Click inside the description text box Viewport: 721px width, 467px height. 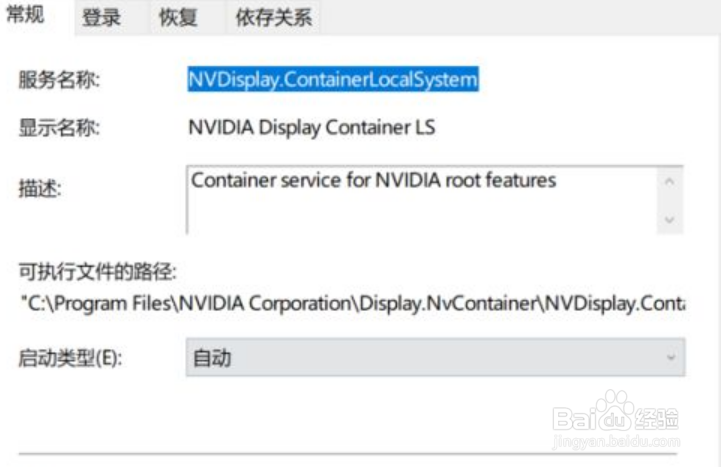[x=420, y=200]
